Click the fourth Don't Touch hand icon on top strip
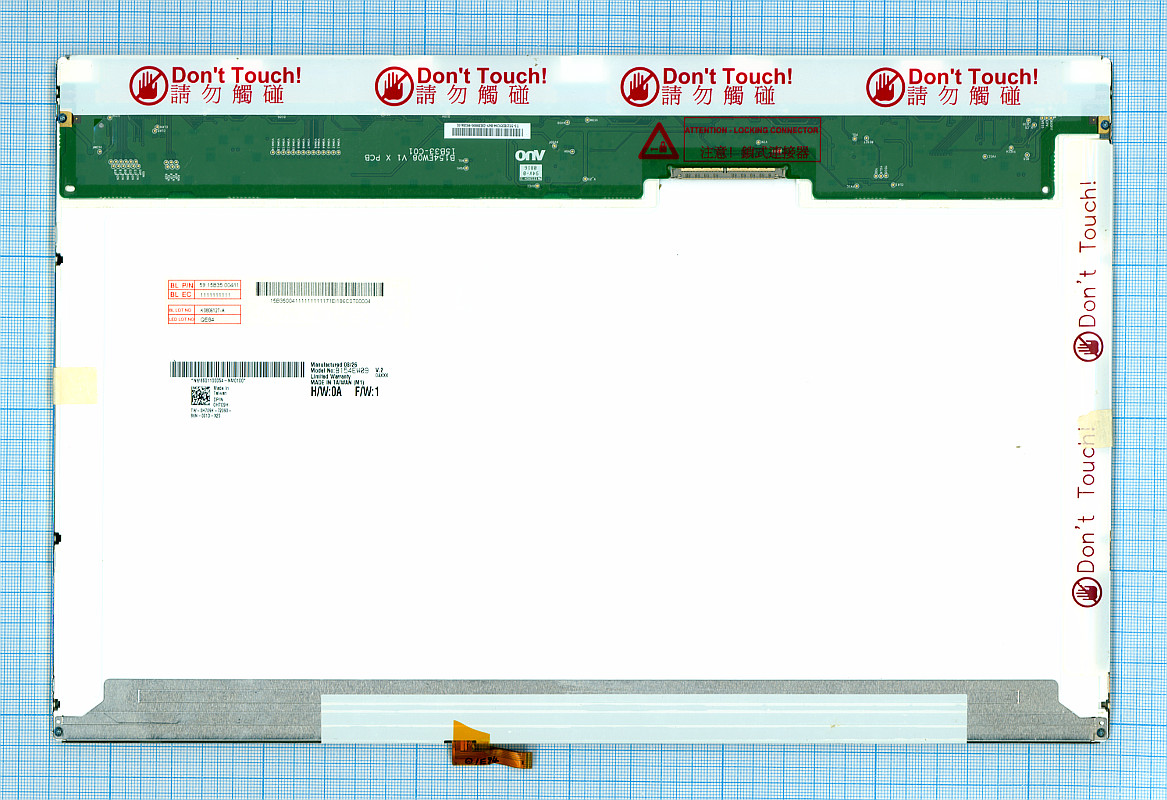This screenshot has height=800, width=1167. (885, 86)
